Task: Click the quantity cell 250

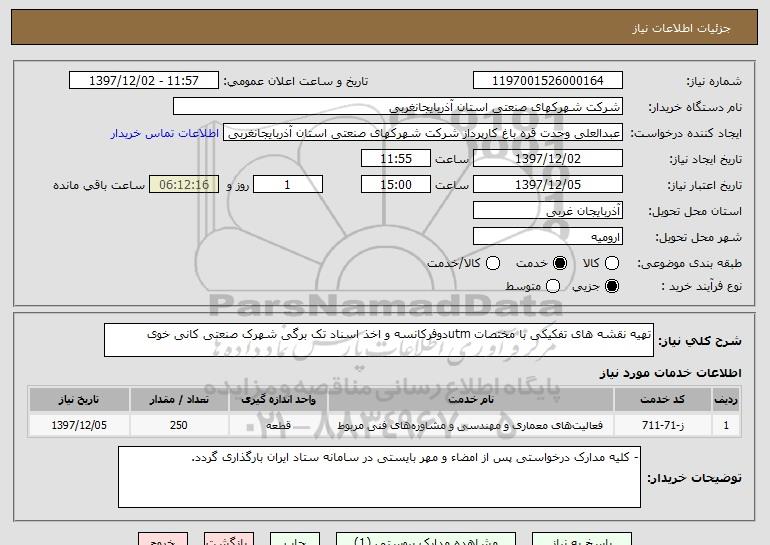Action: [179, 425]
